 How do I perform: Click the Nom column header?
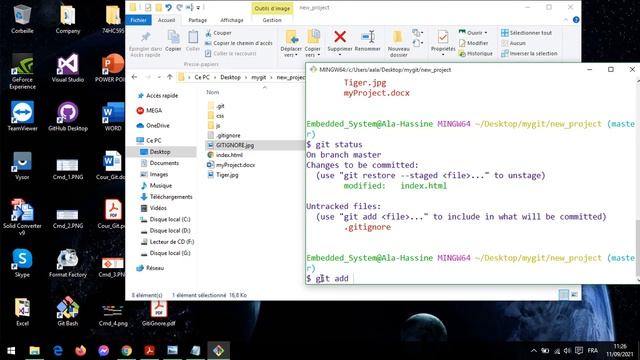point(213,92)
